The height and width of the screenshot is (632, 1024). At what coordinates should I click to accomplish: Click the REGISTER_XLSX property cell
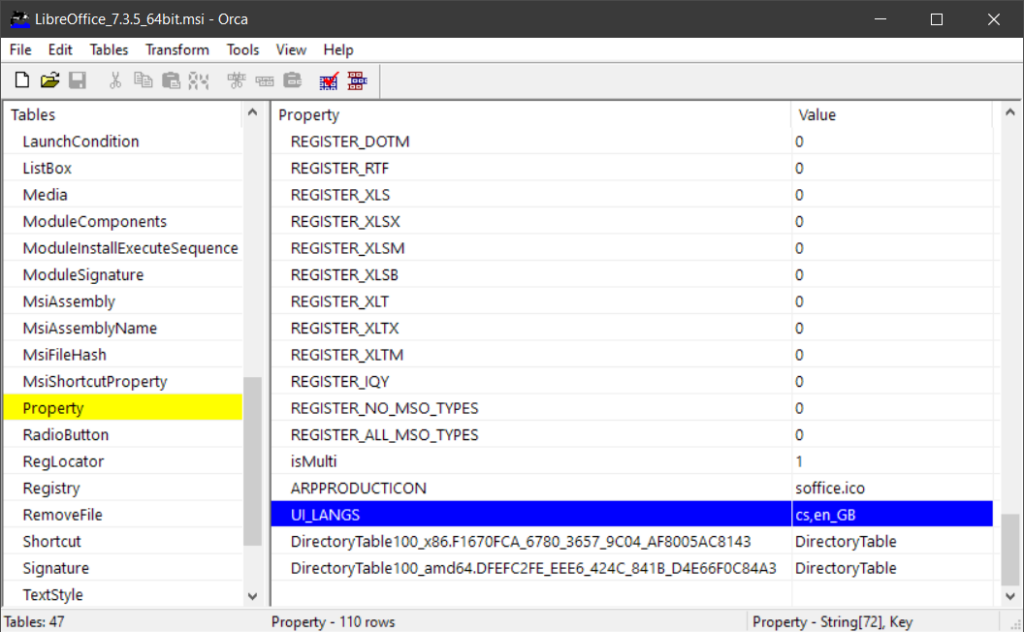point(531,222)
